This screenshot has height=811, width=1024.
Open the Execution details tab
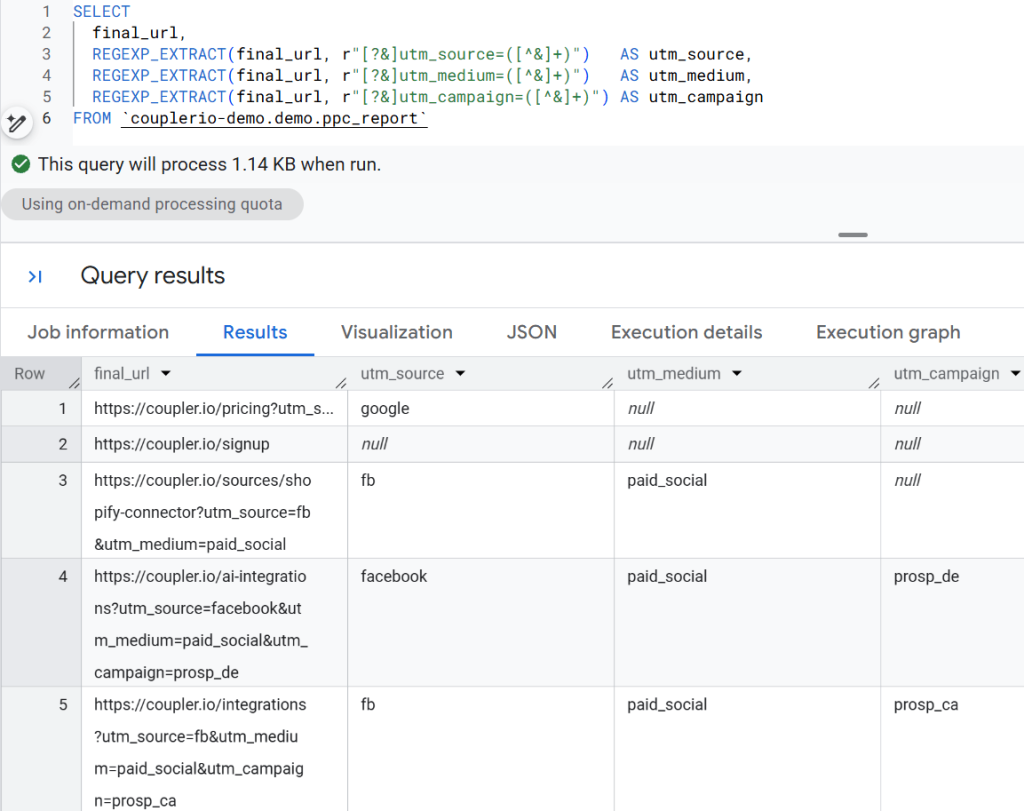[686, 332]
